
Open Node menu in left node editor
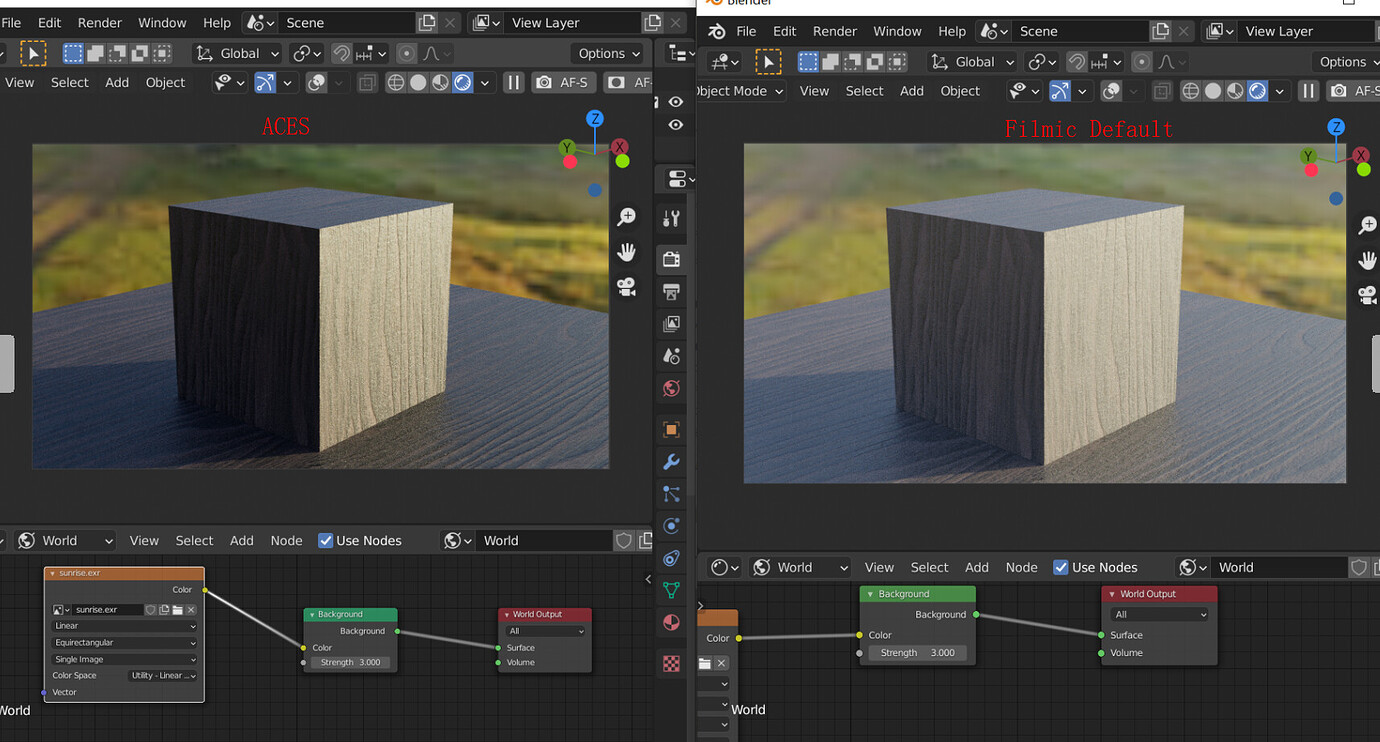pyautogui.click(x=286, y=540)
